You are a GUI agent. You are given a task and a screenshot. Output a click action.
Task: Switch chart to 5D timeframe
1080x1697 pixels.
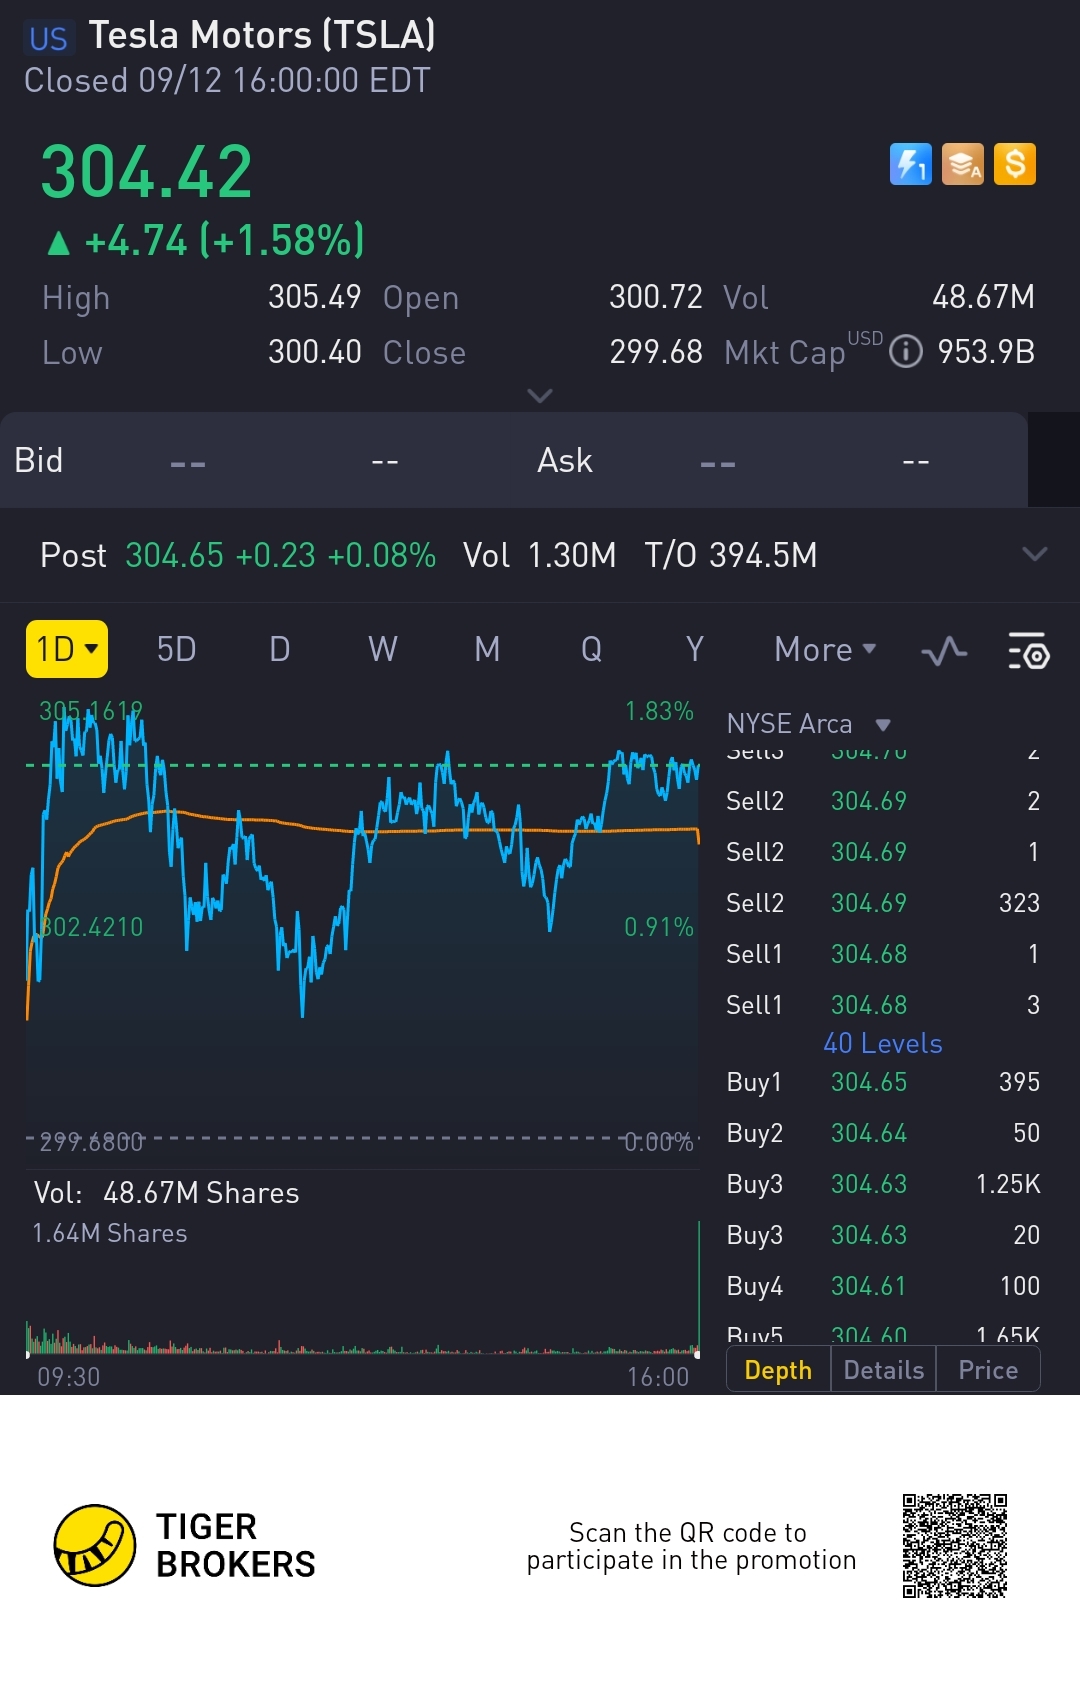click(x=176, y=650)
